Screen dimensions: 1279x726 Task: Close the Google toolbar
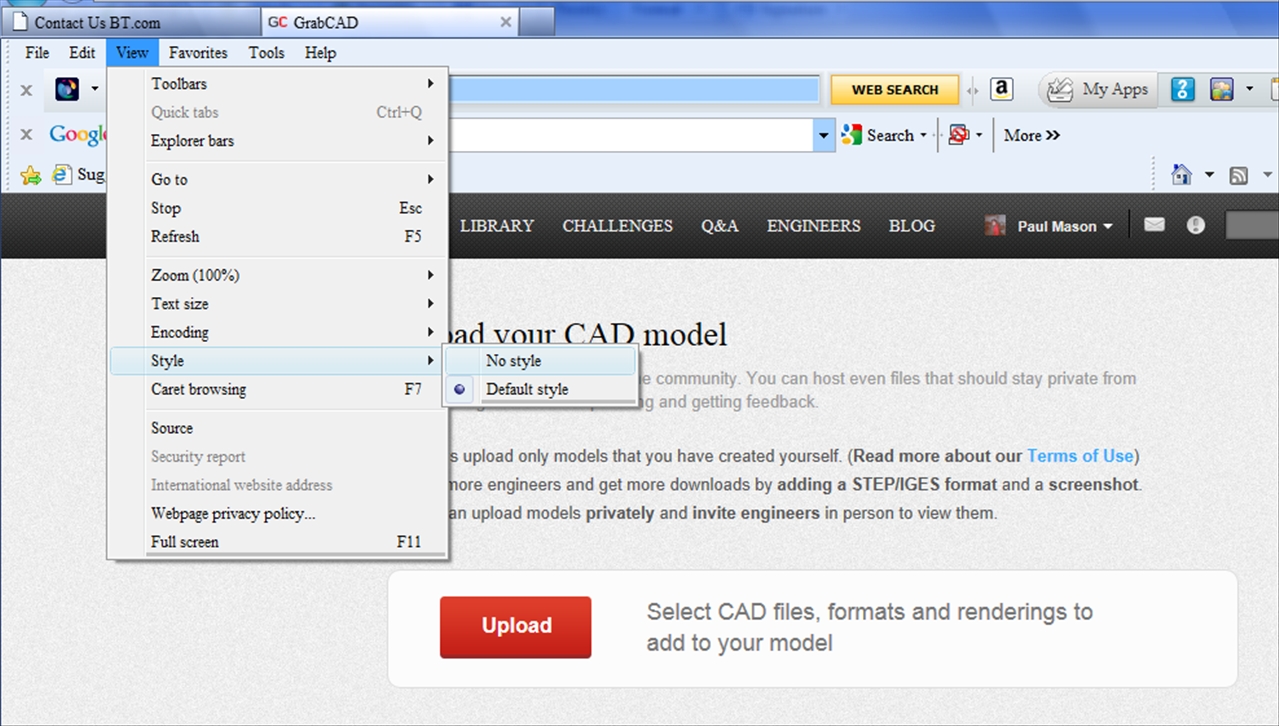[27, 135]
